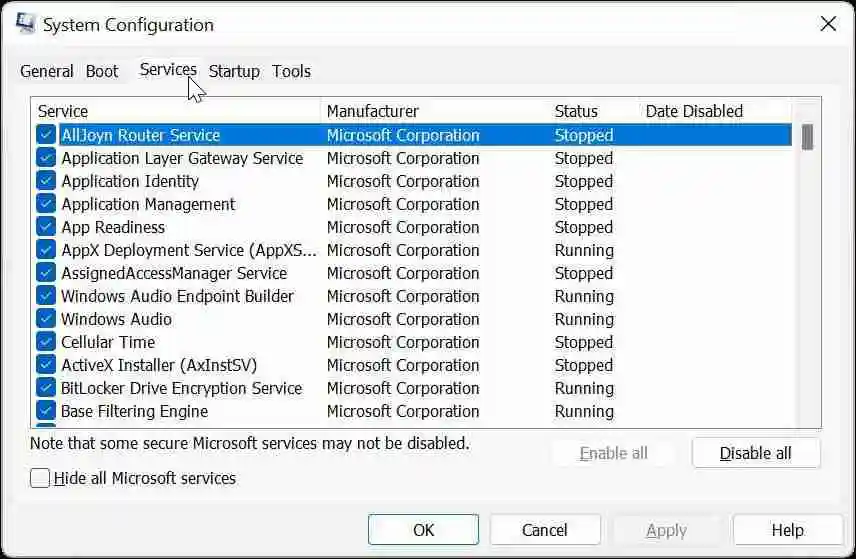Uncheck the Windows Audio checkbox
This screenshot has width=856, height=559.
tap(46, 319)
